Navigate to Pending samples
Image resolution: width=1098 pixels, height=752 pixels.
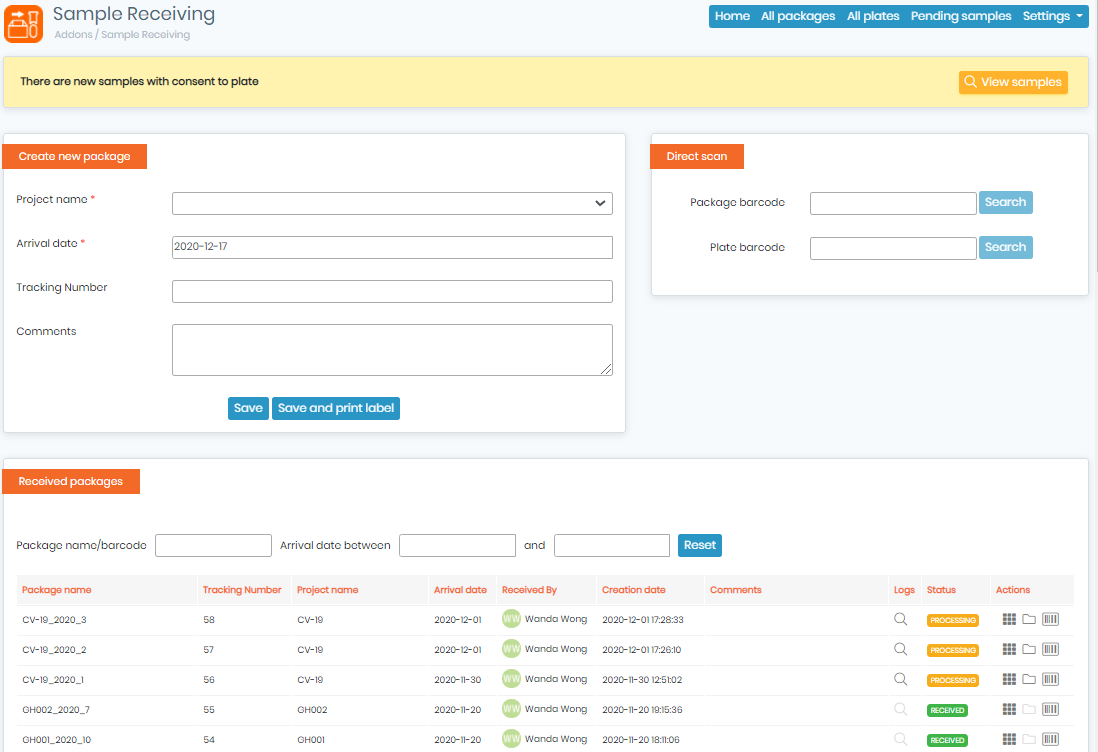click(x=961, y=16)
